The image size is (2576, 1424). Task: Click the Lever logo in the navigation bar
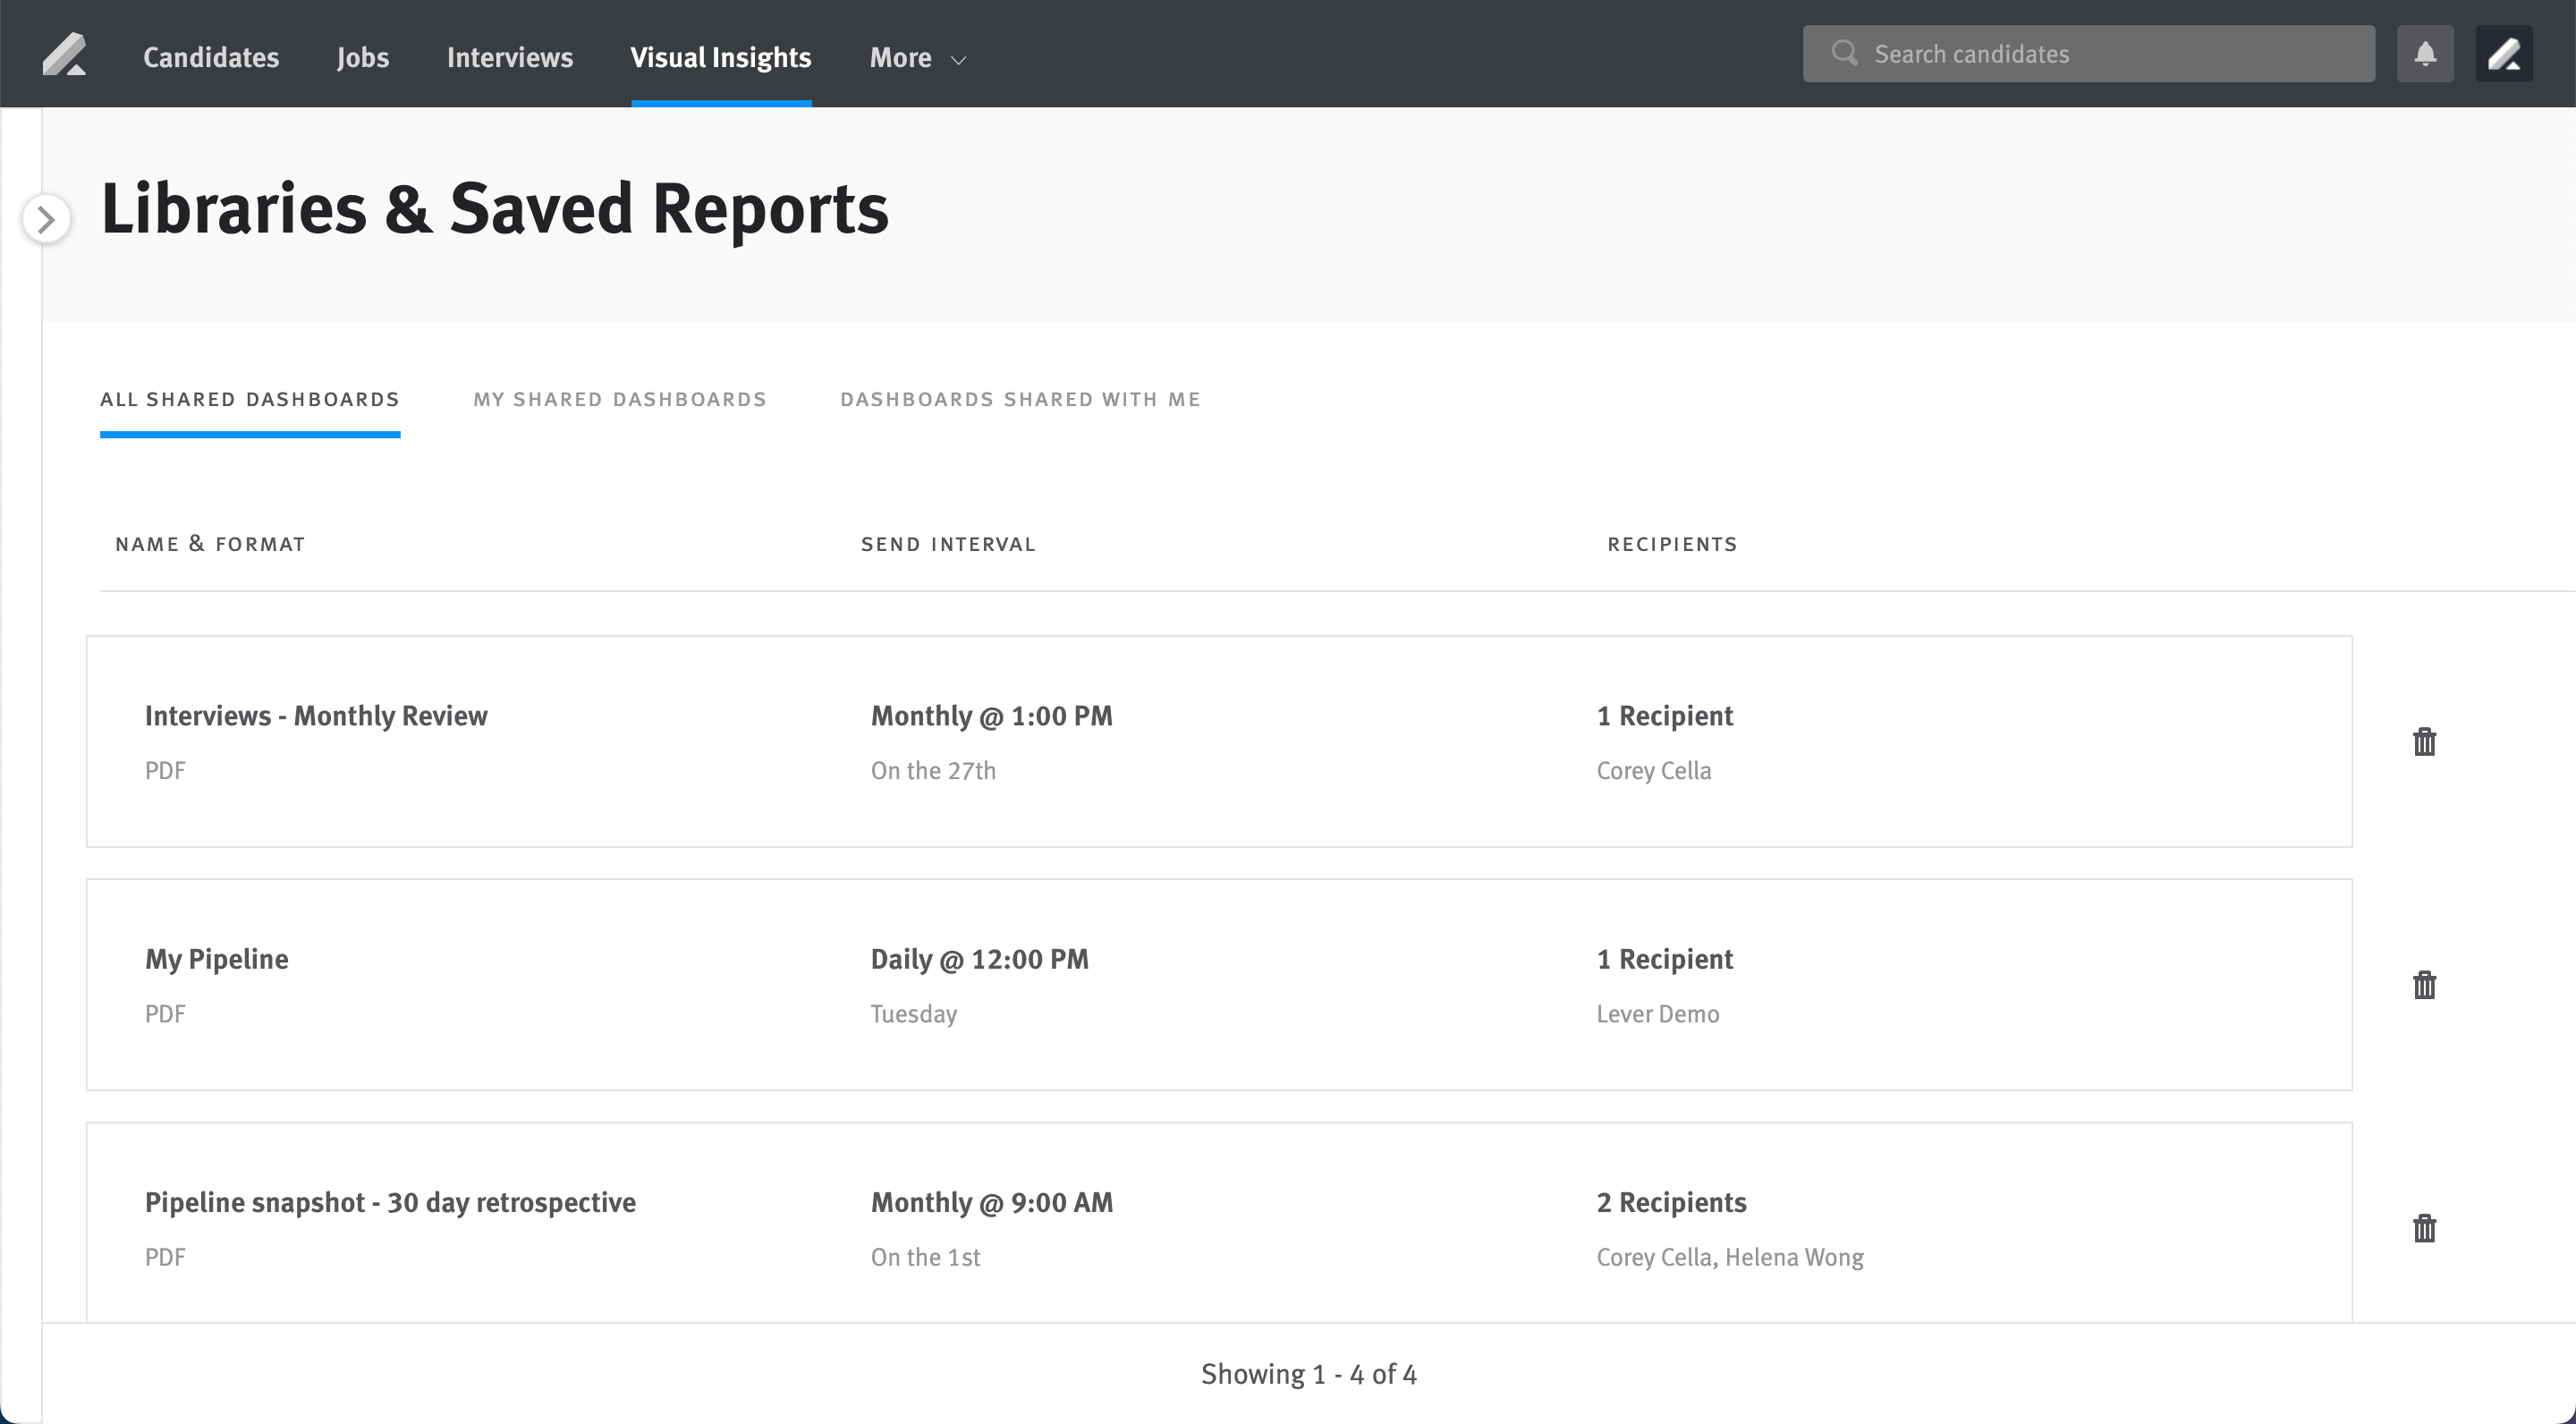tap(64, 53)
